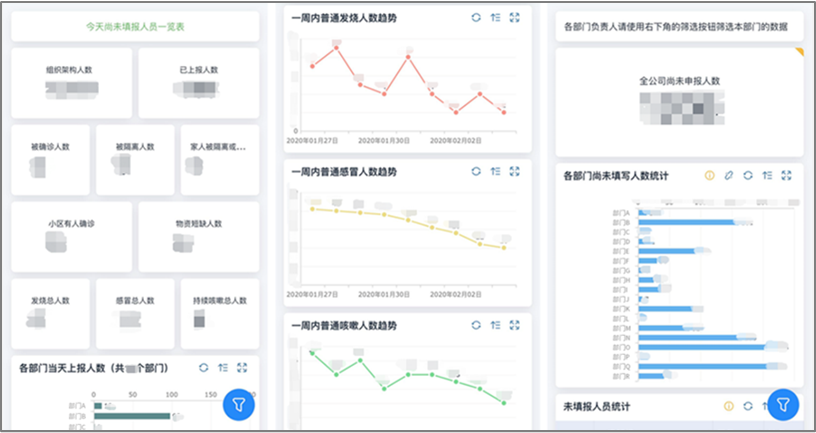
Task: Open fullscreen for 一周内普通感冒人数趋势 chart
Action: [x=515, y=172]
